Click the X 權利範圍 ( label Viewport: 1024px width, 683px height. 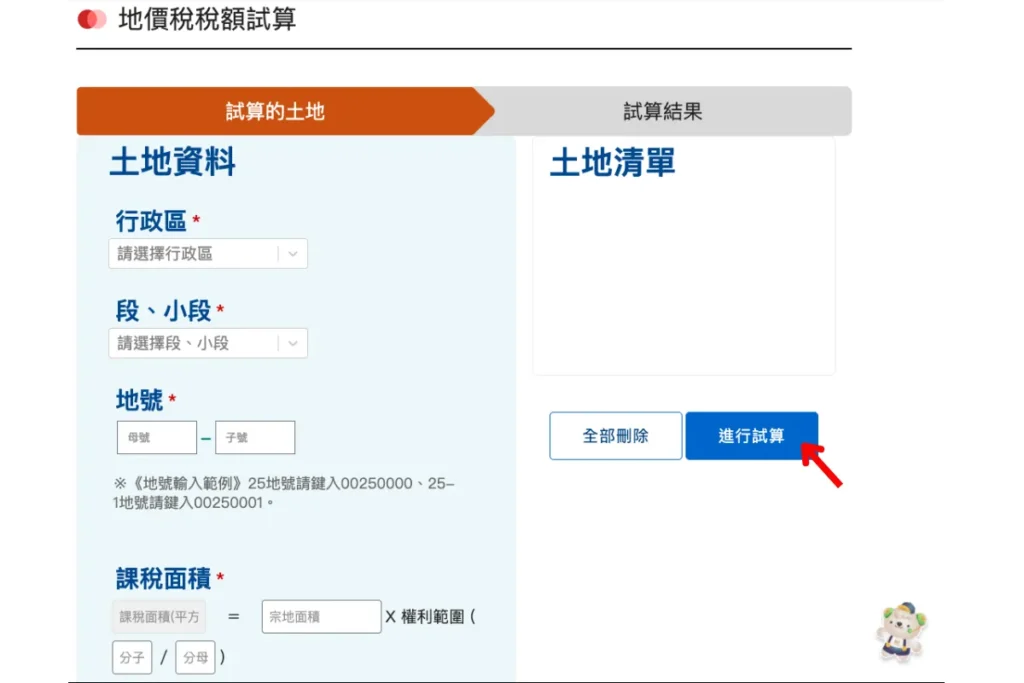point(430,616)
